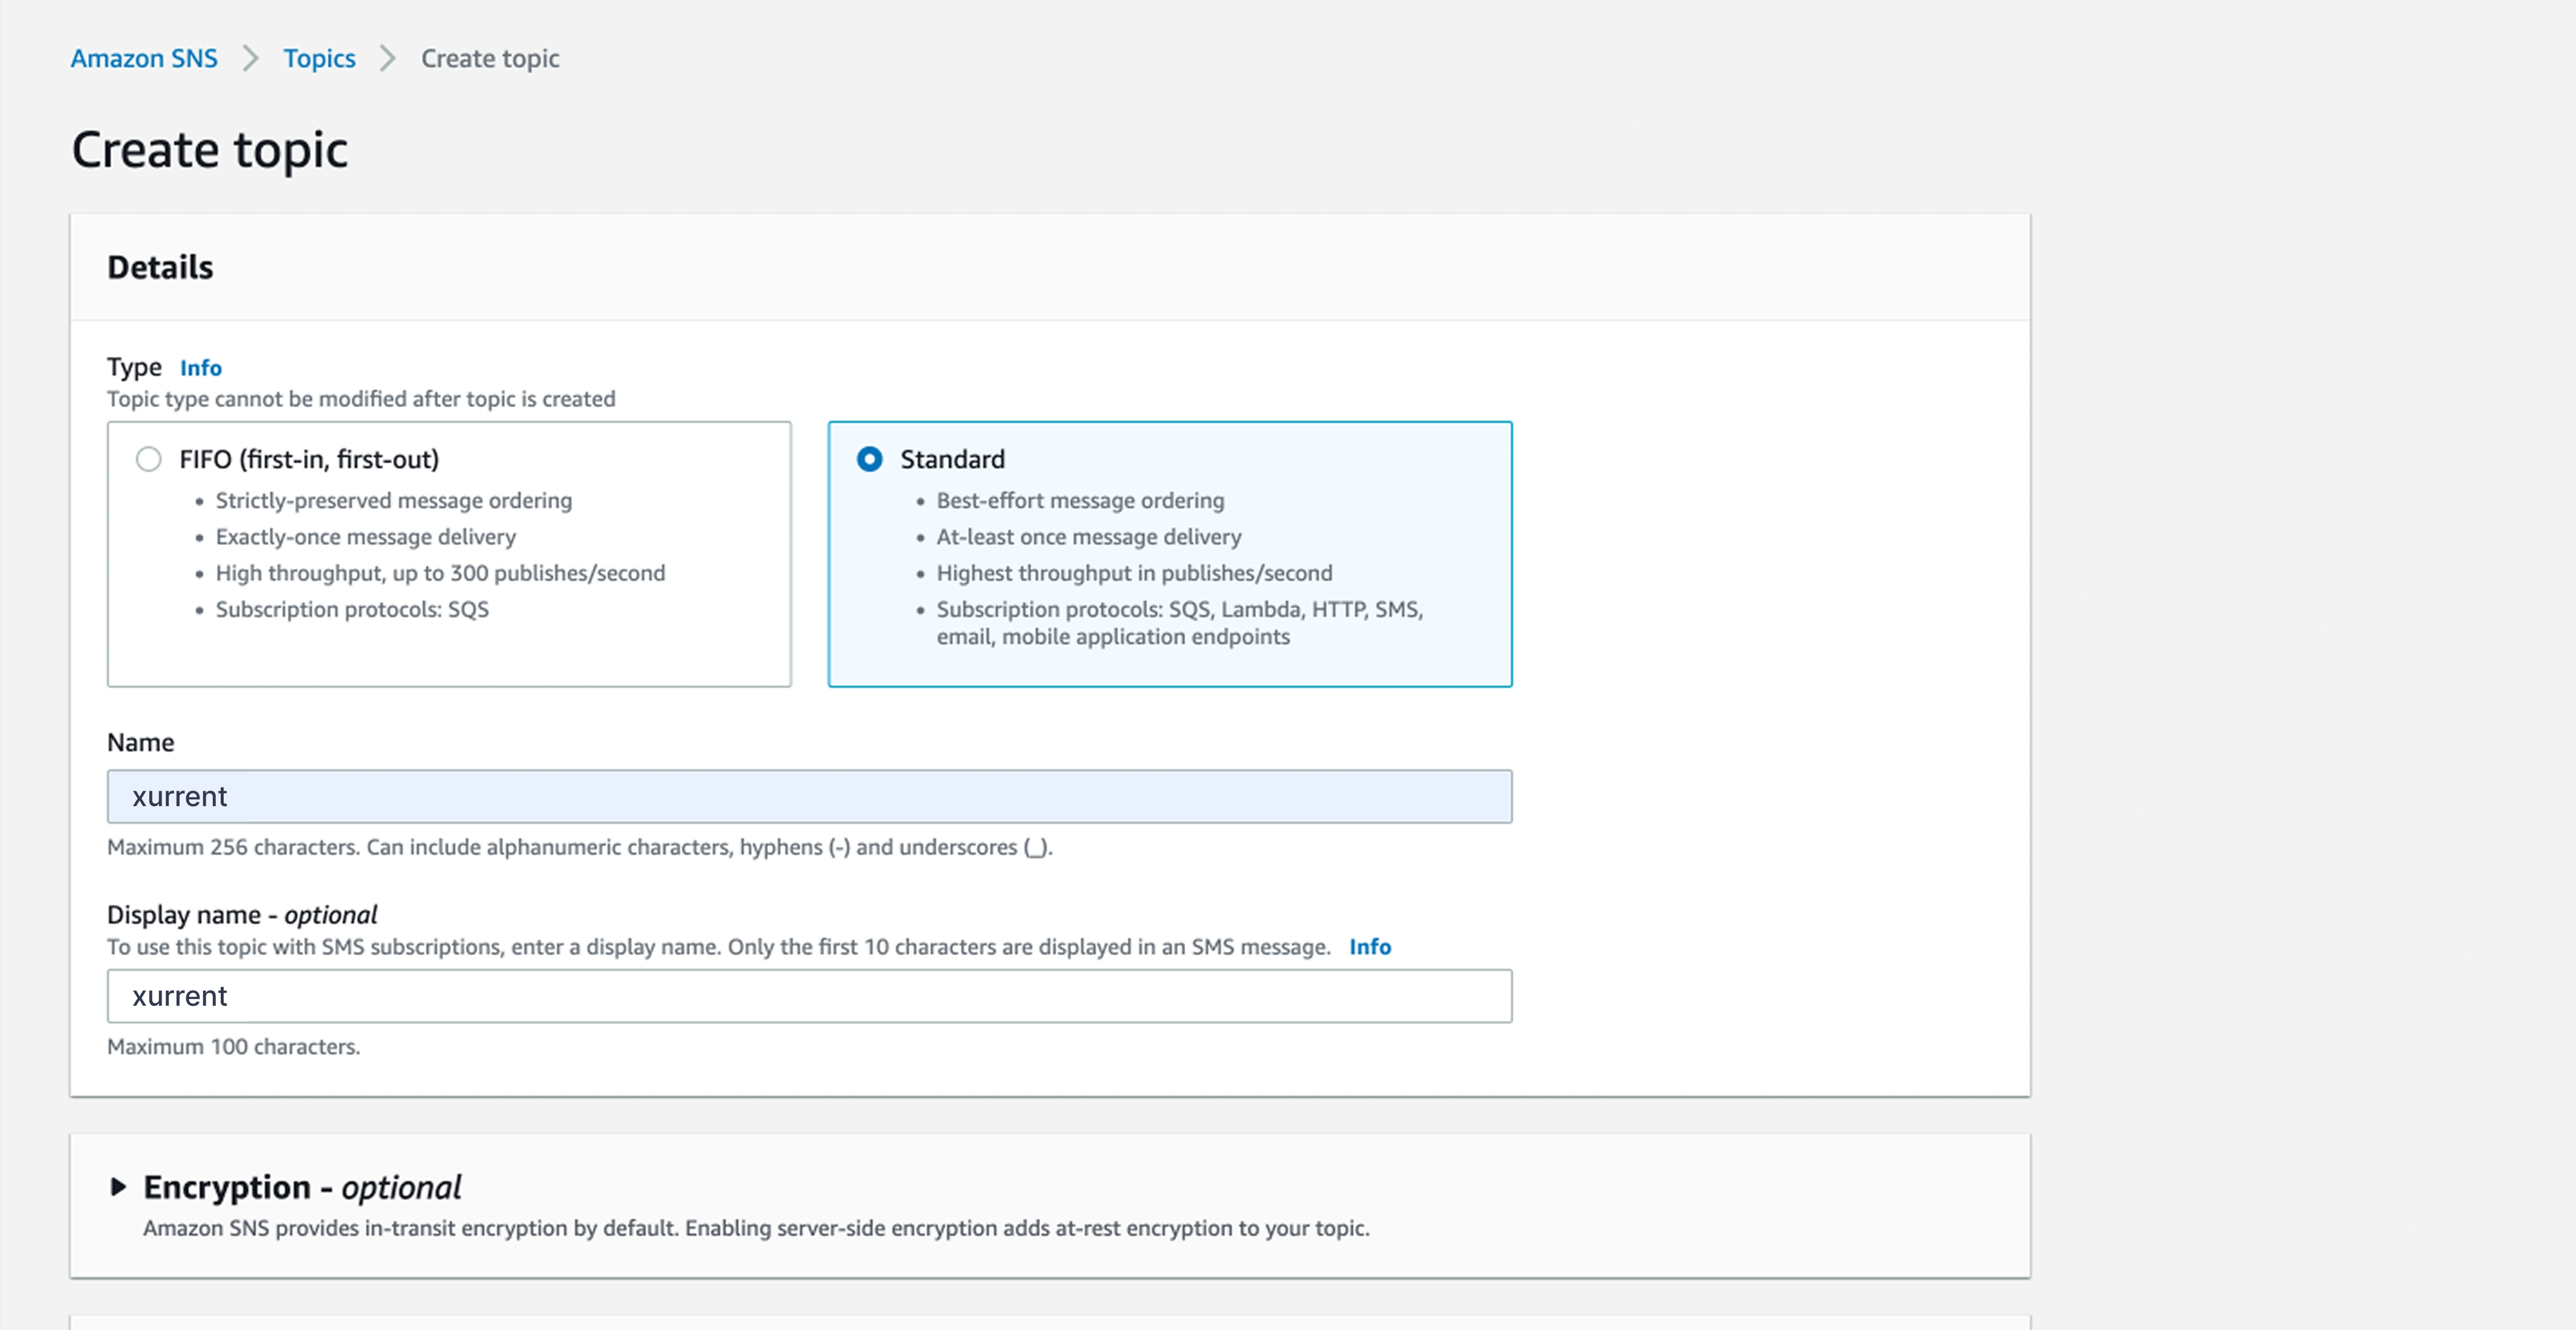
Task: Click the Amazon SNS breadcrumb link
Action: 144,59
